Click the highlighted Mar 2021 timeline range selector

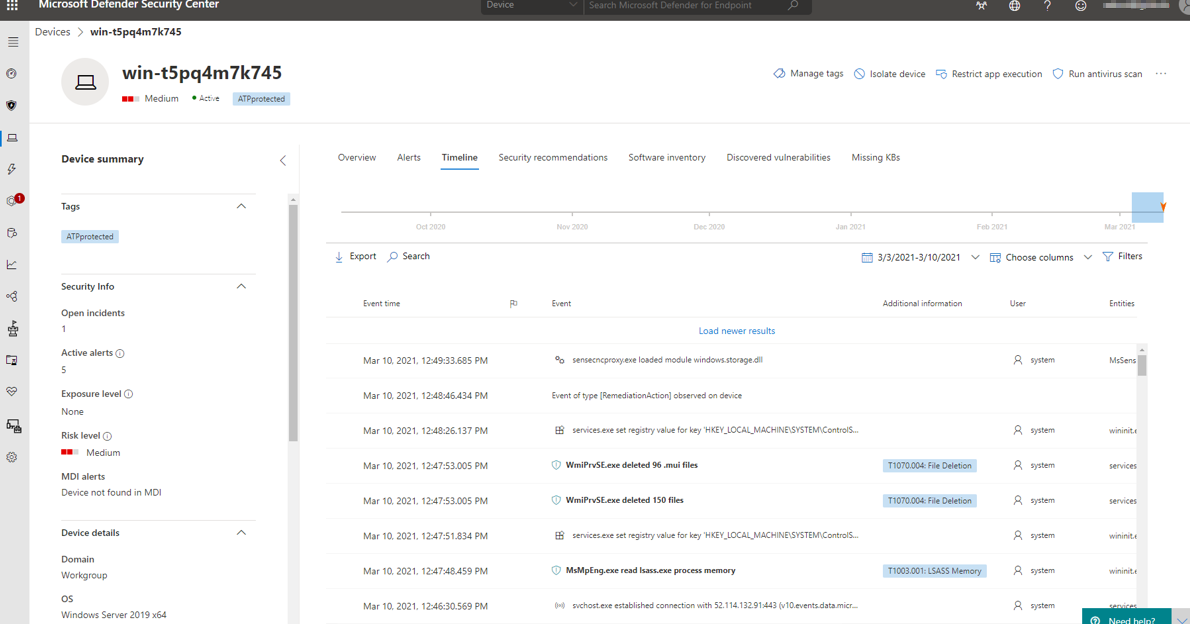pyautogui.click(x=1147, y=207)
